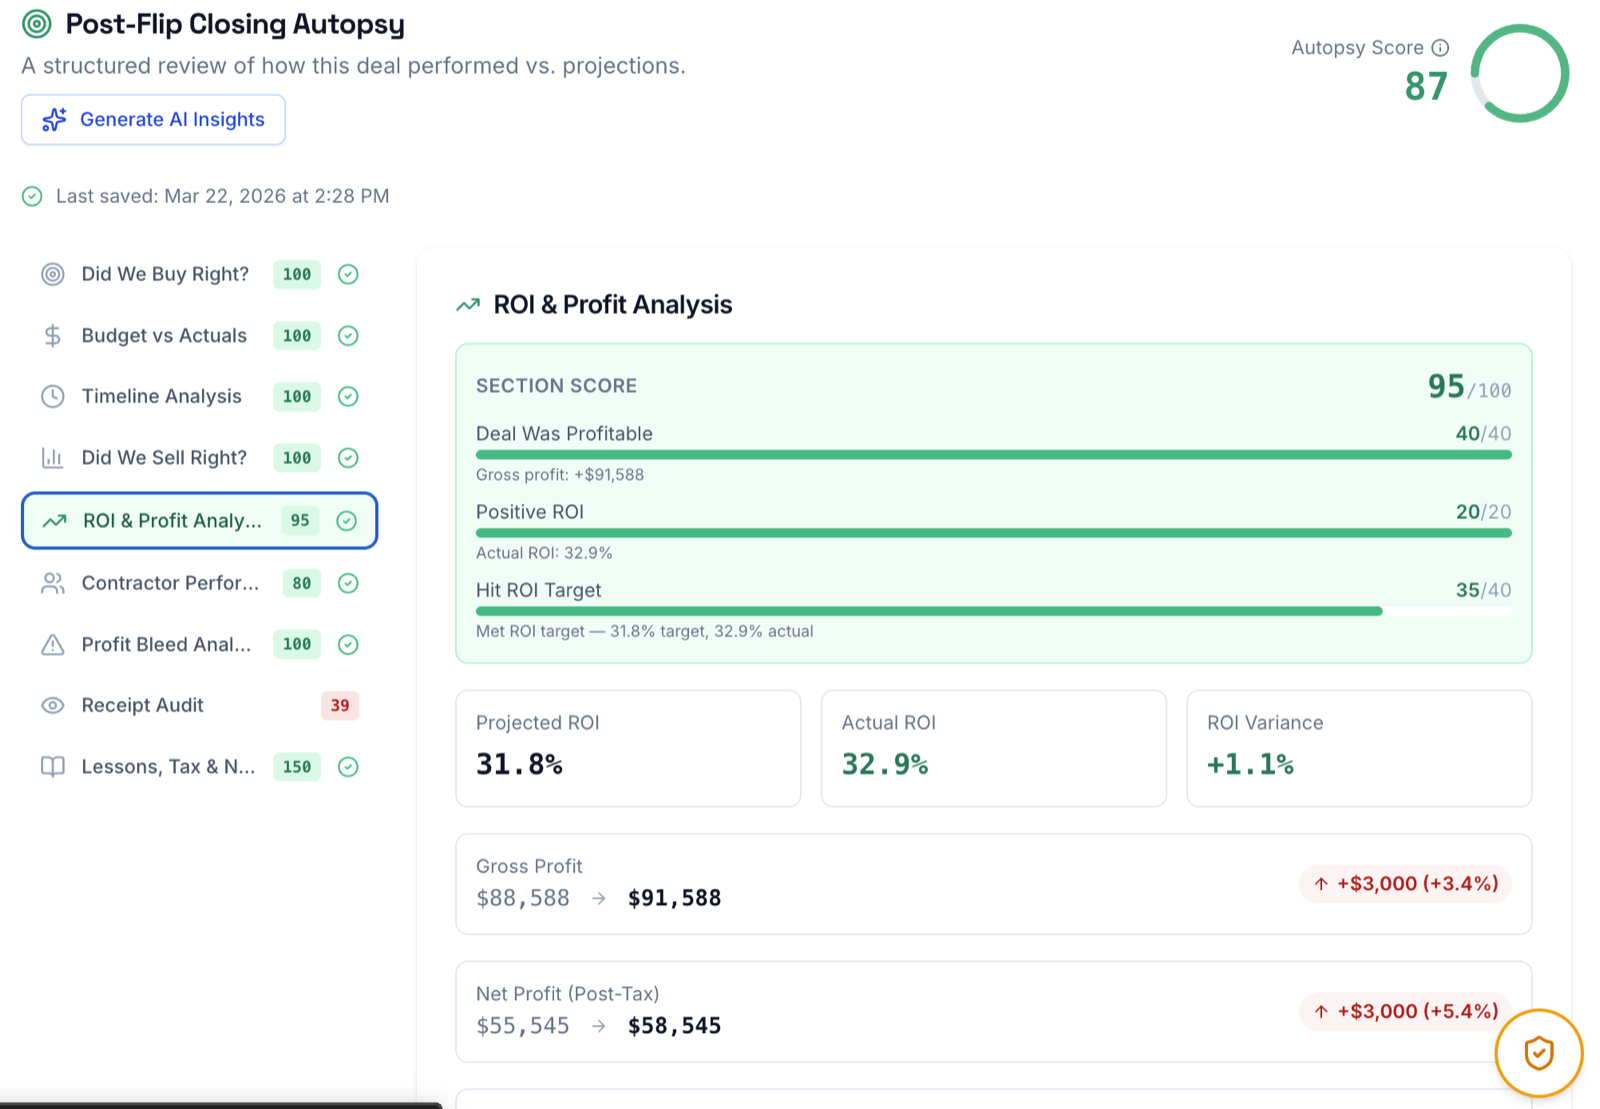Open the Profit Bleed Analysis section

tap(200, 645)
